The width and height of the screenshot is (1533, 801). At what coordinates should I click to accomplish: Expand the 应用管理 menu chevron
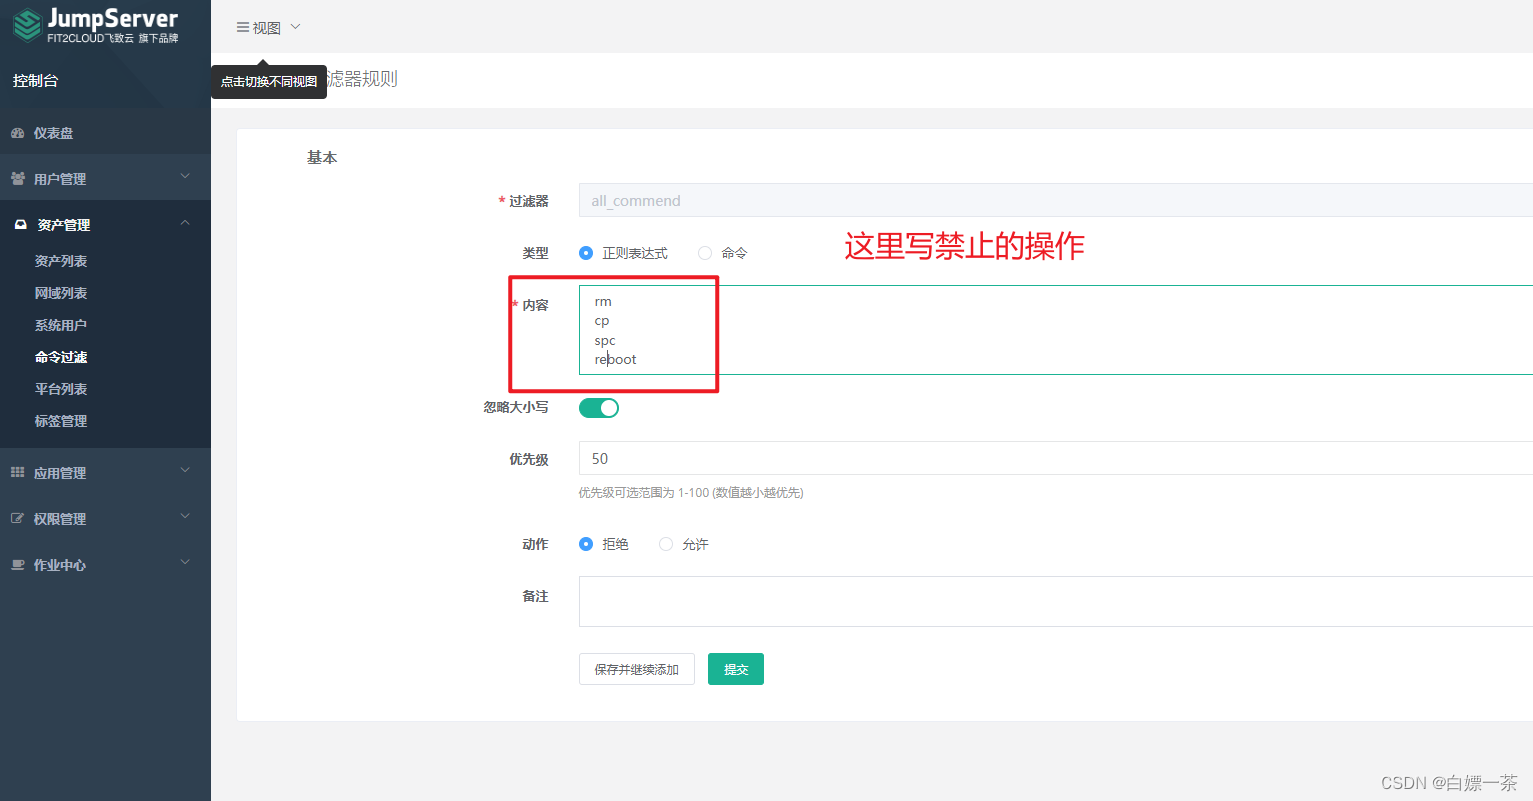click(x=185, y=471)
